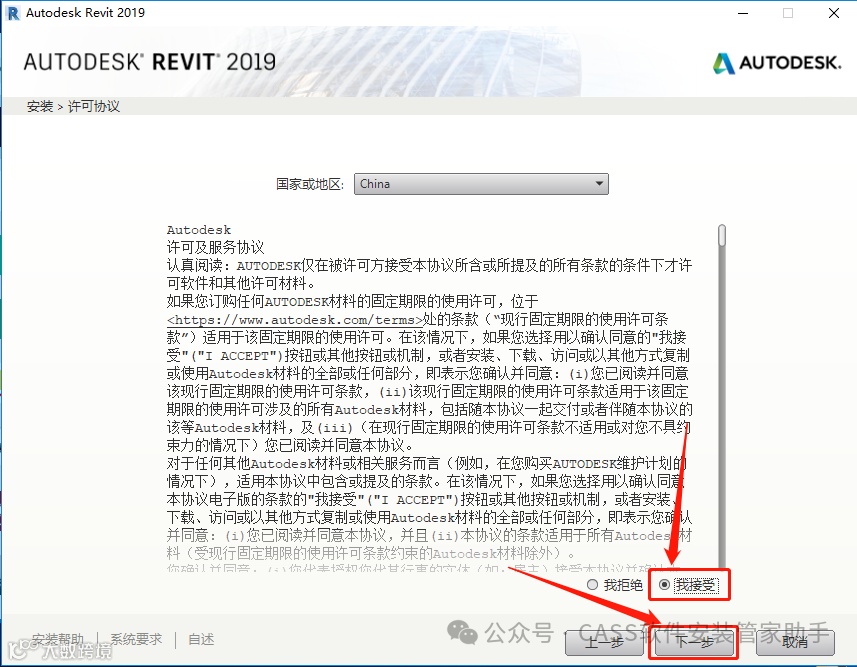The image size is (857, 667).
Task: Click the 许可及服务协议 heading in the agreement
Action: 215,248
